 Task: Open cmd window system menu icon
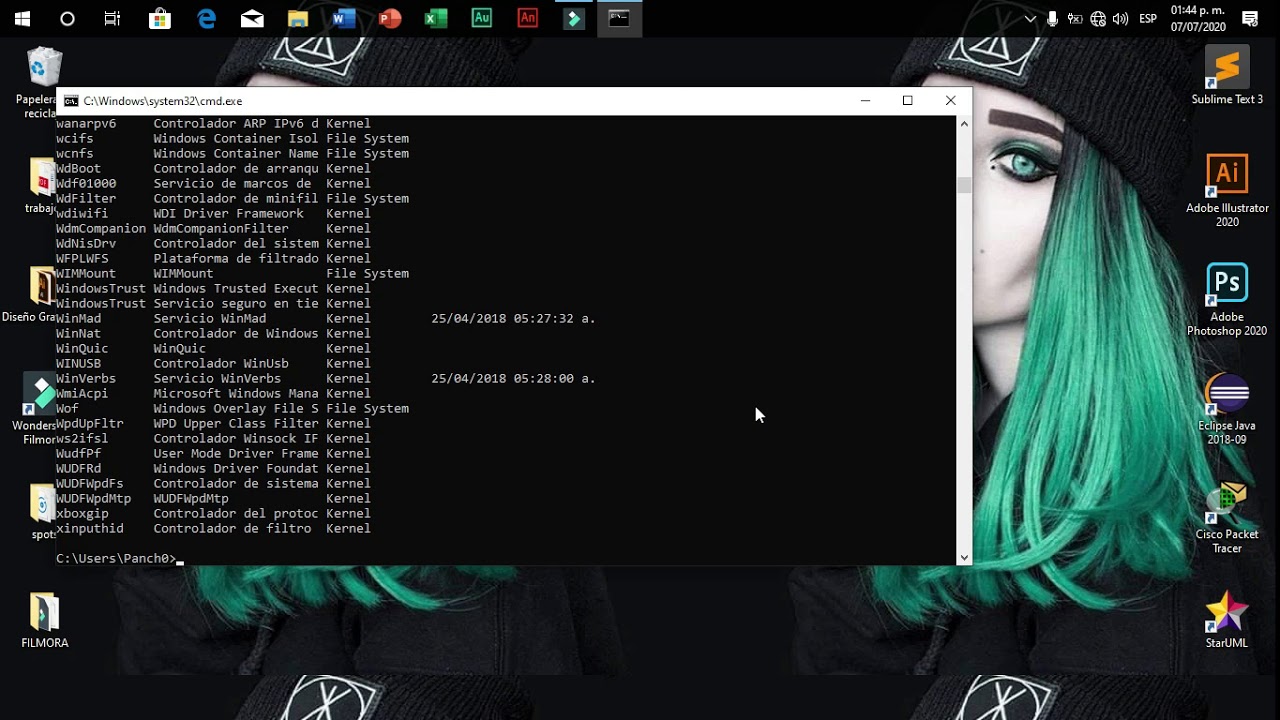tap(71, 101)
